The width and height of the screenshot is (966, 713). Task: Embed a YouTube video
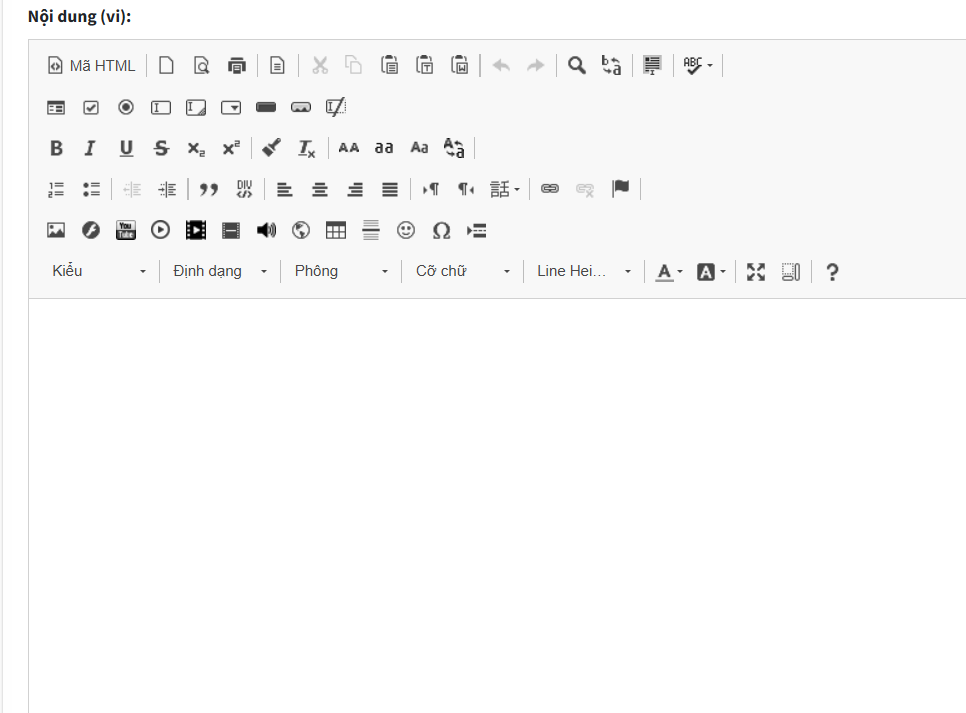pyautogui.click(x=126, y=230)
